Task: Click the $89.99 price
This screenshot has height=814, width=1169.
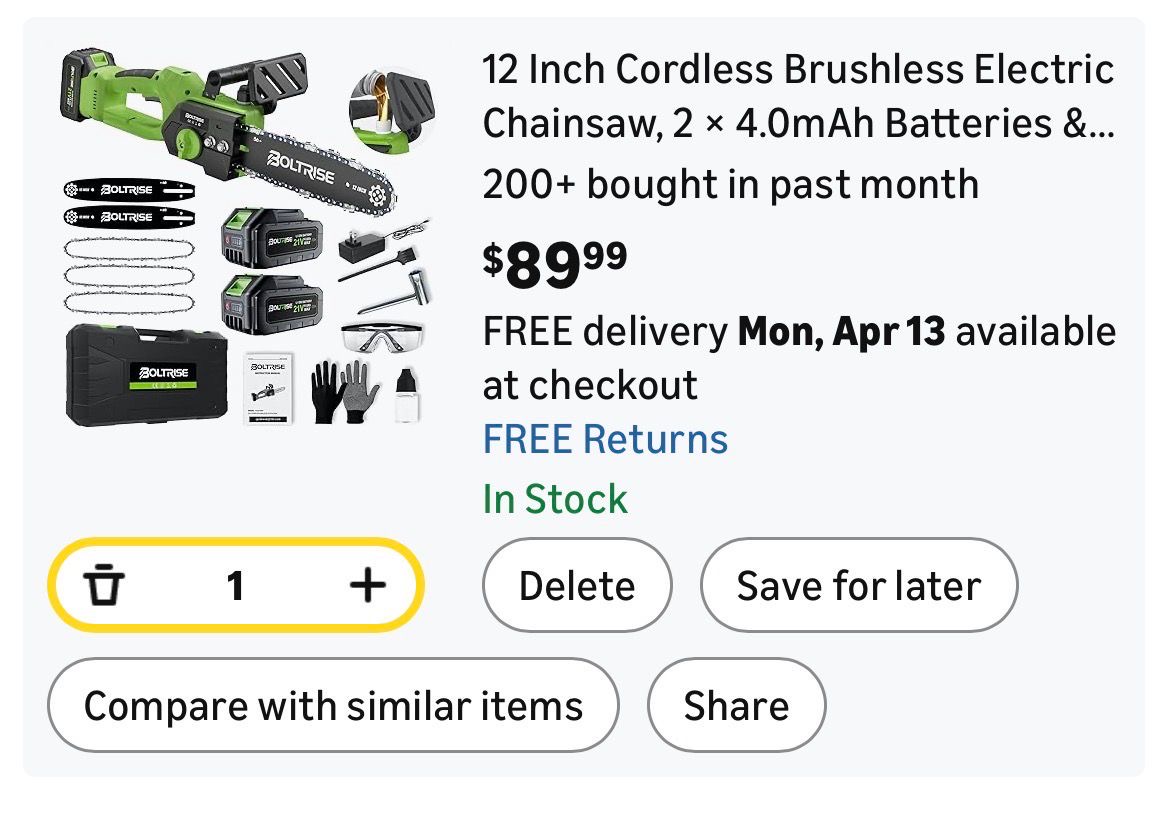Action: click(555, 263)
